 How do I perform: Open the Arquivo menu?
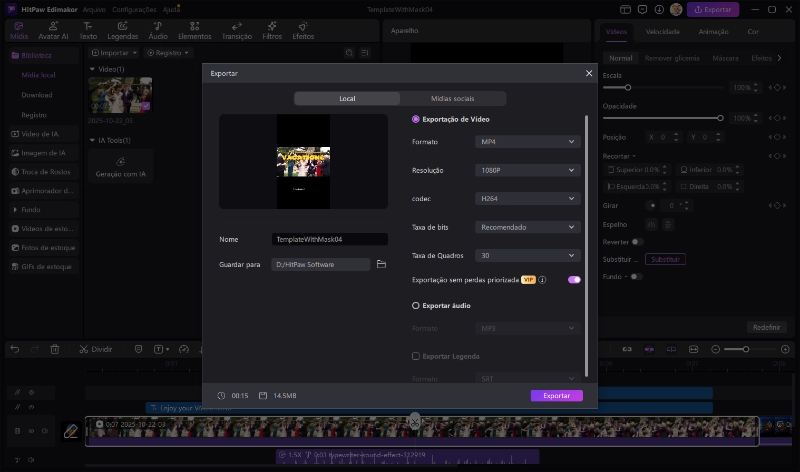(x=94, y=9)
